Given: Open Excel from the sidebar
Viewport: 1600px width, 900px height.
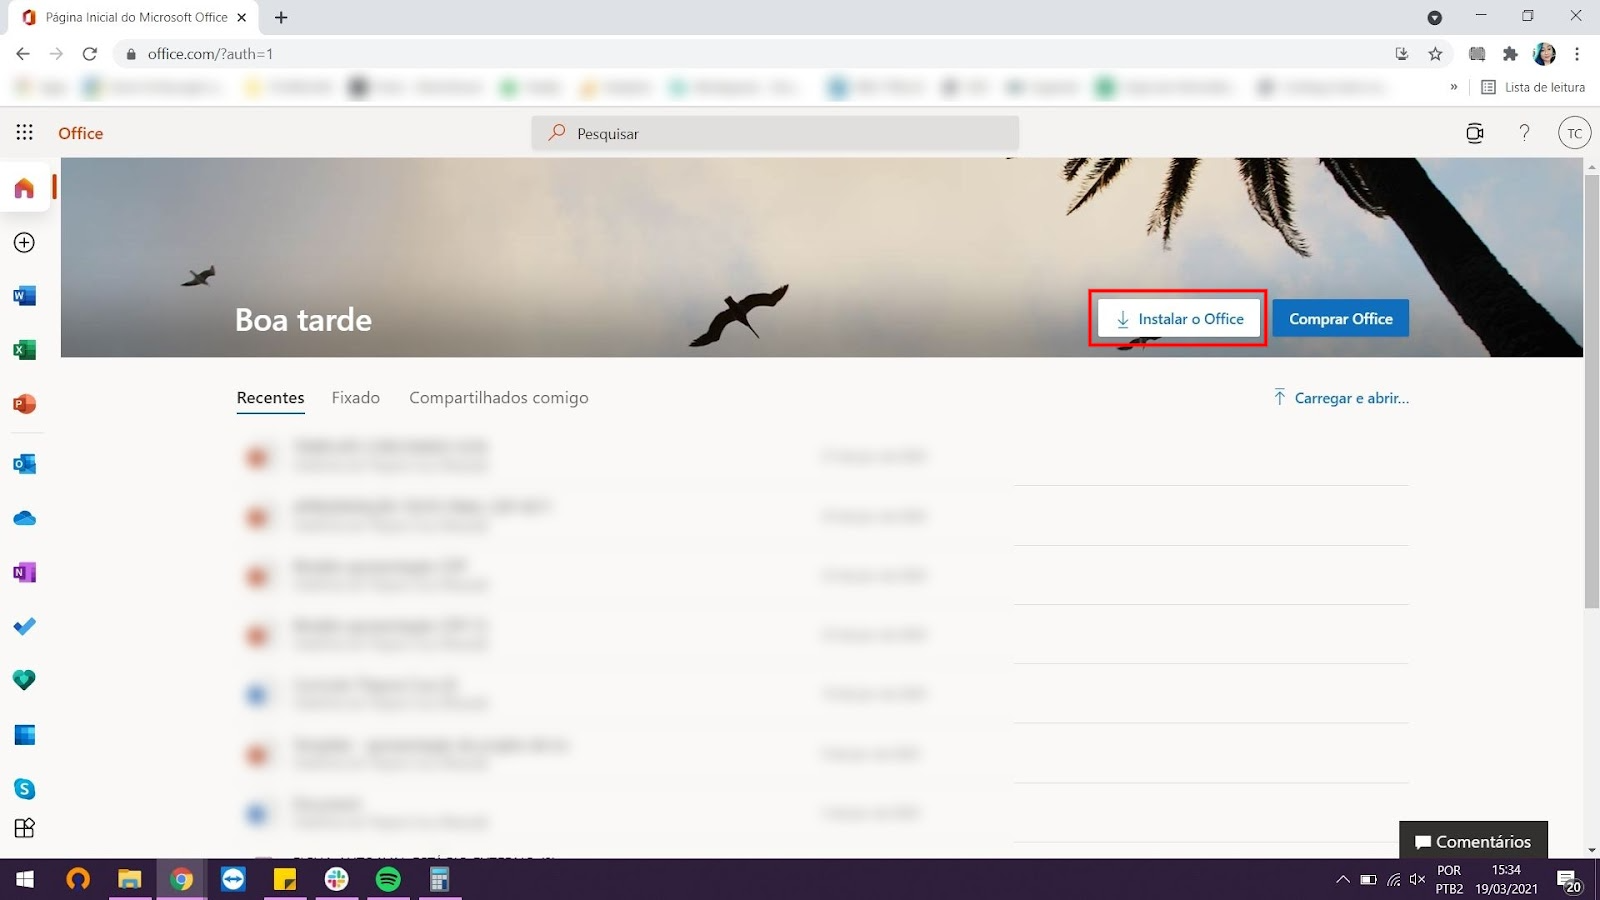Looking at the screenshot, I should coord(25,350).
